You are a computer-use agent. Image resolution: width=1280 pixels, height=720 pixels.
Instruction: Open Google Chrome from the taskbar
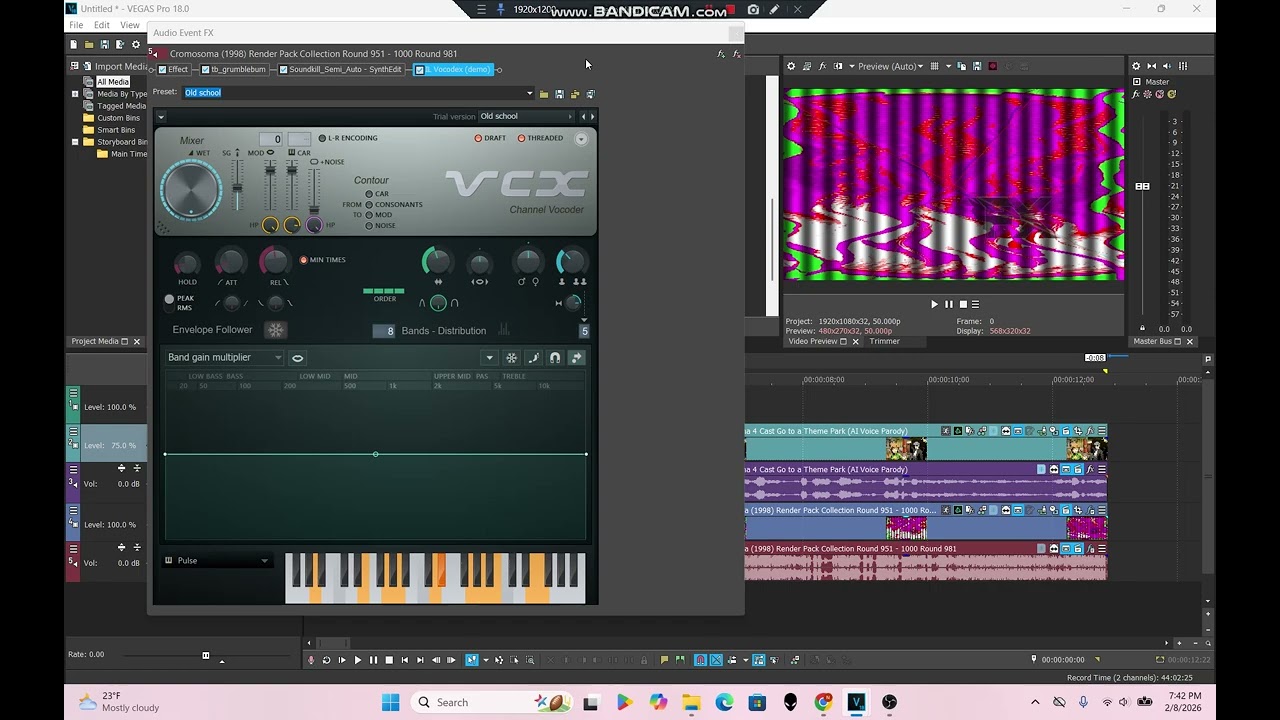coord(823,702)
